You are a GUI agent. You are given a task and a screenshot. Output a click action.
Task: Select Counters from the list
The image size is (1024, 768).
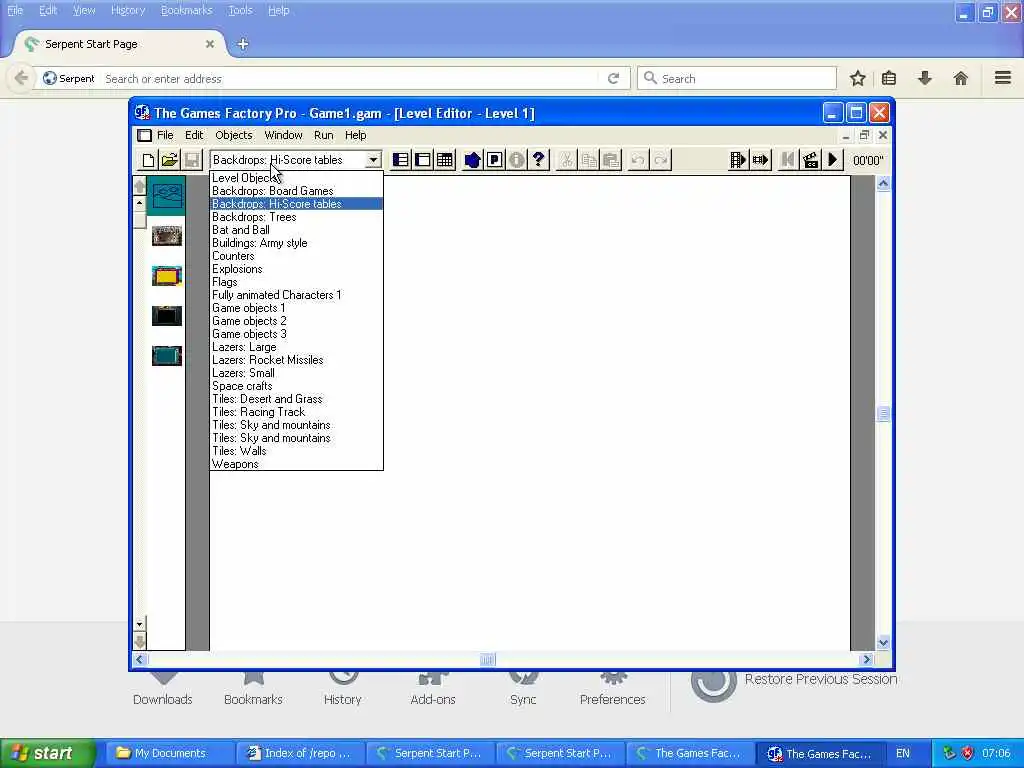click(296, 256)
